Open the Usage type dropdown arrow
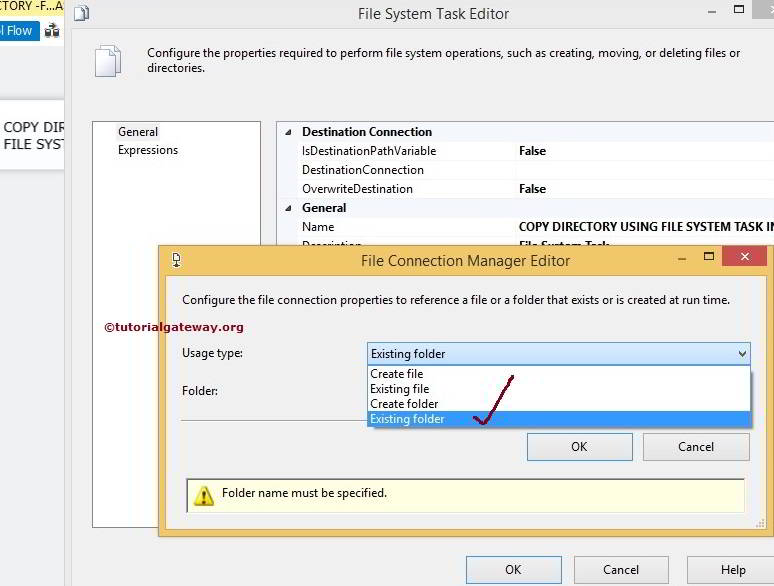This screenshot has width=774, height=586. pos(742,353)
